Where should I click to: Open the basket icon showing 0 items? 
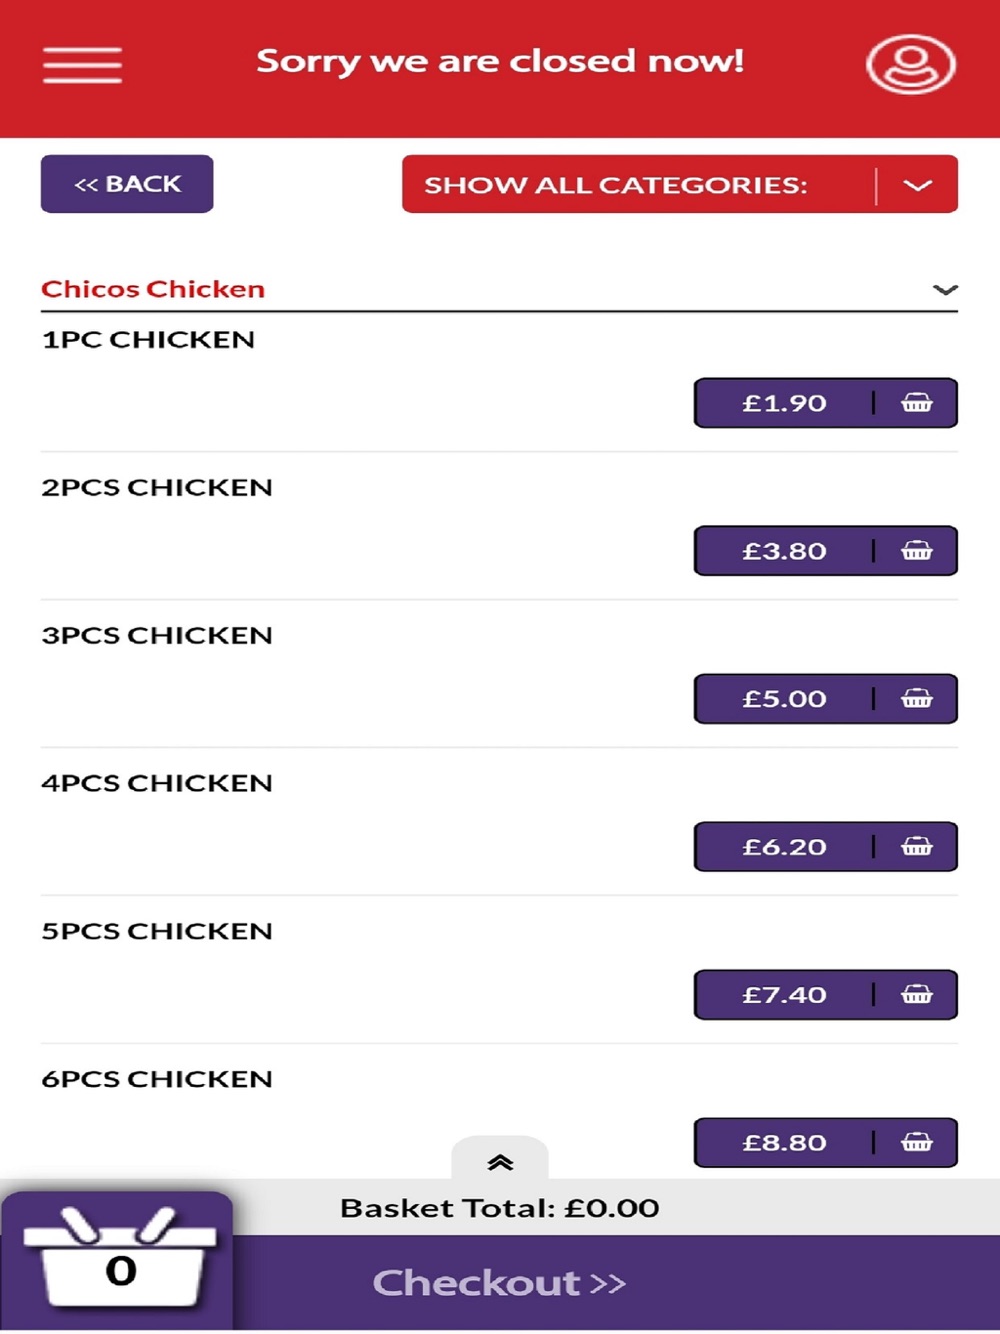pos(118,1260)
